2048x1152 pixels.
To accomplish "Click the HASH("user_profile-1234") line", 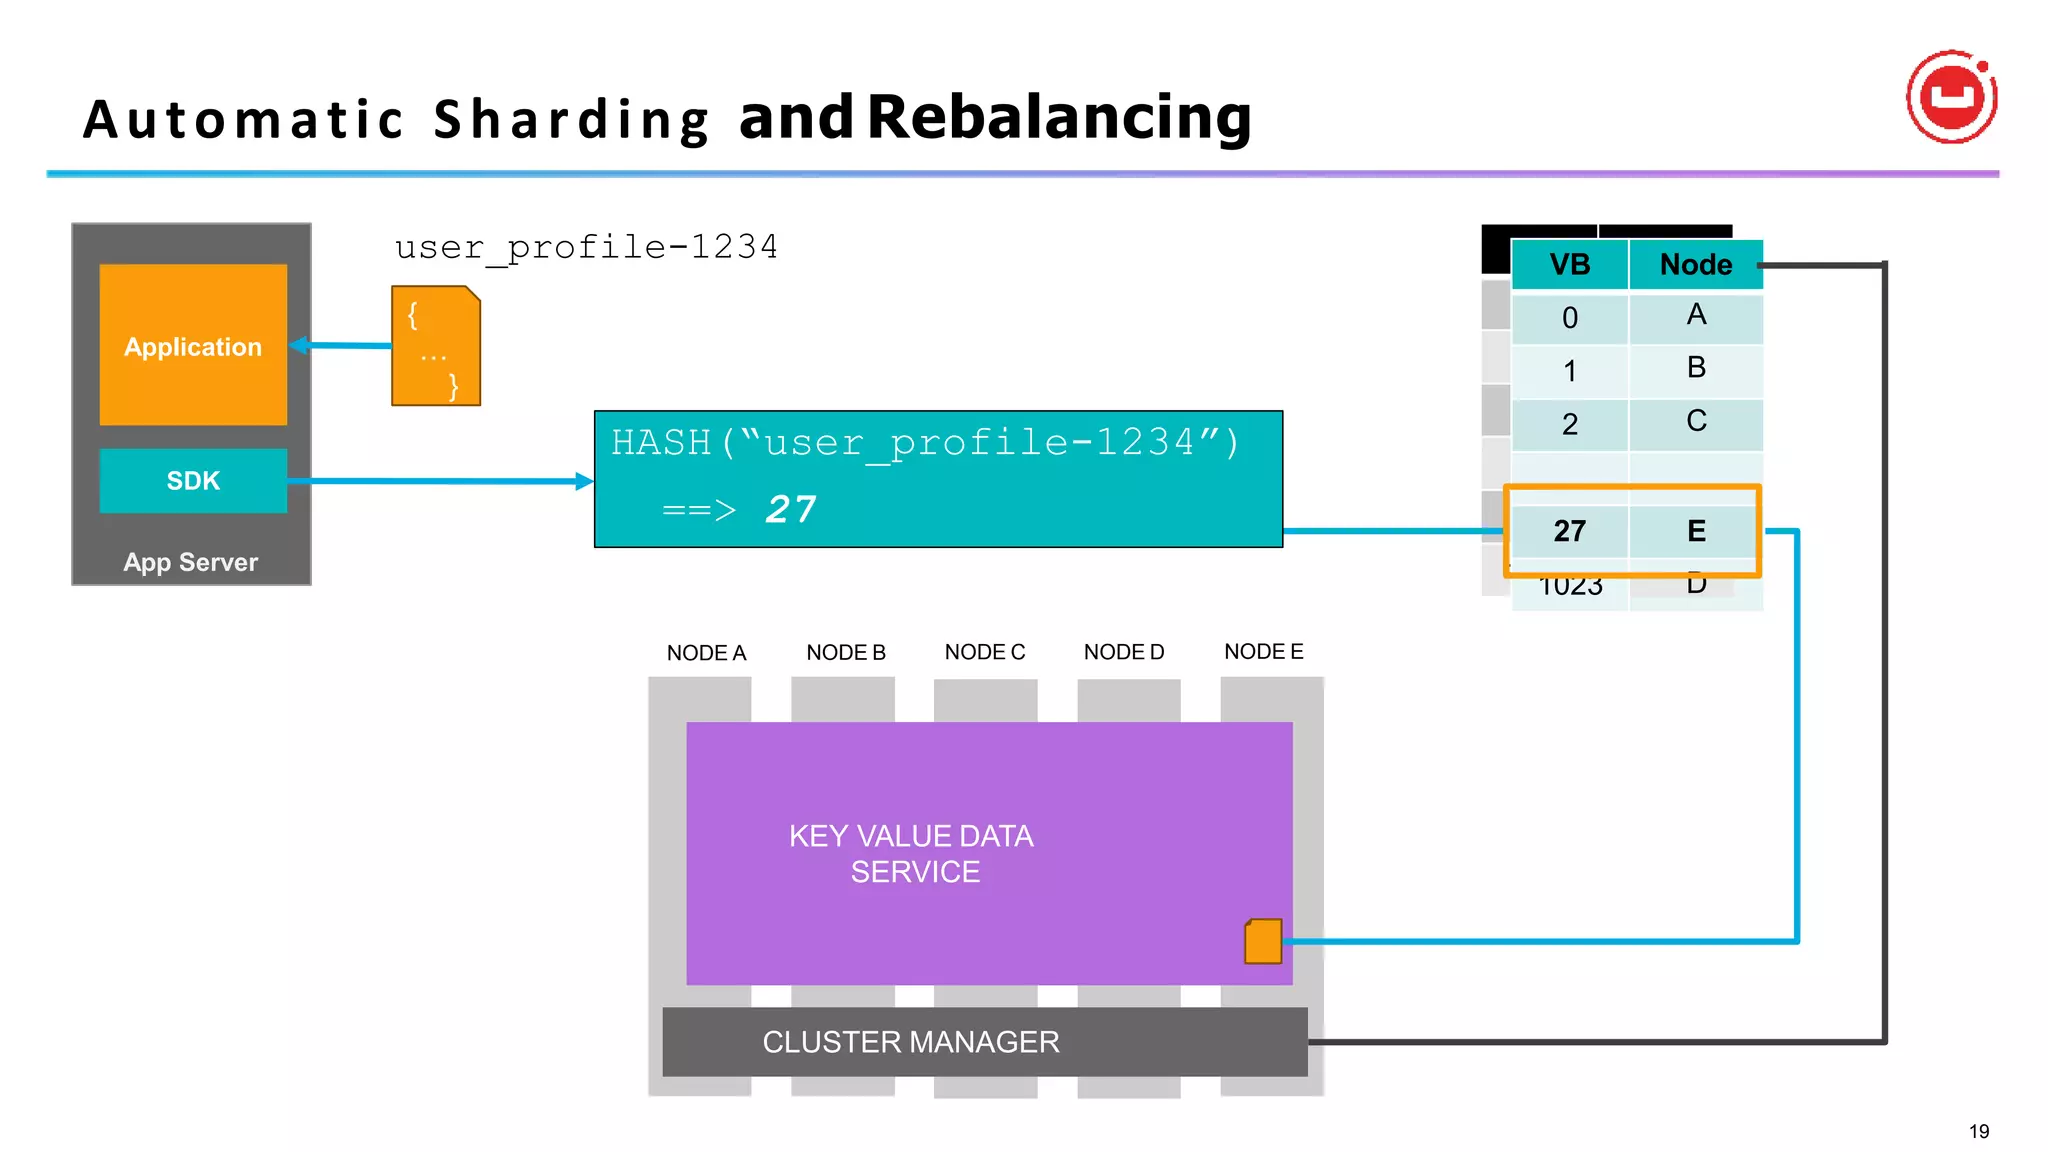I will (925, 442).
